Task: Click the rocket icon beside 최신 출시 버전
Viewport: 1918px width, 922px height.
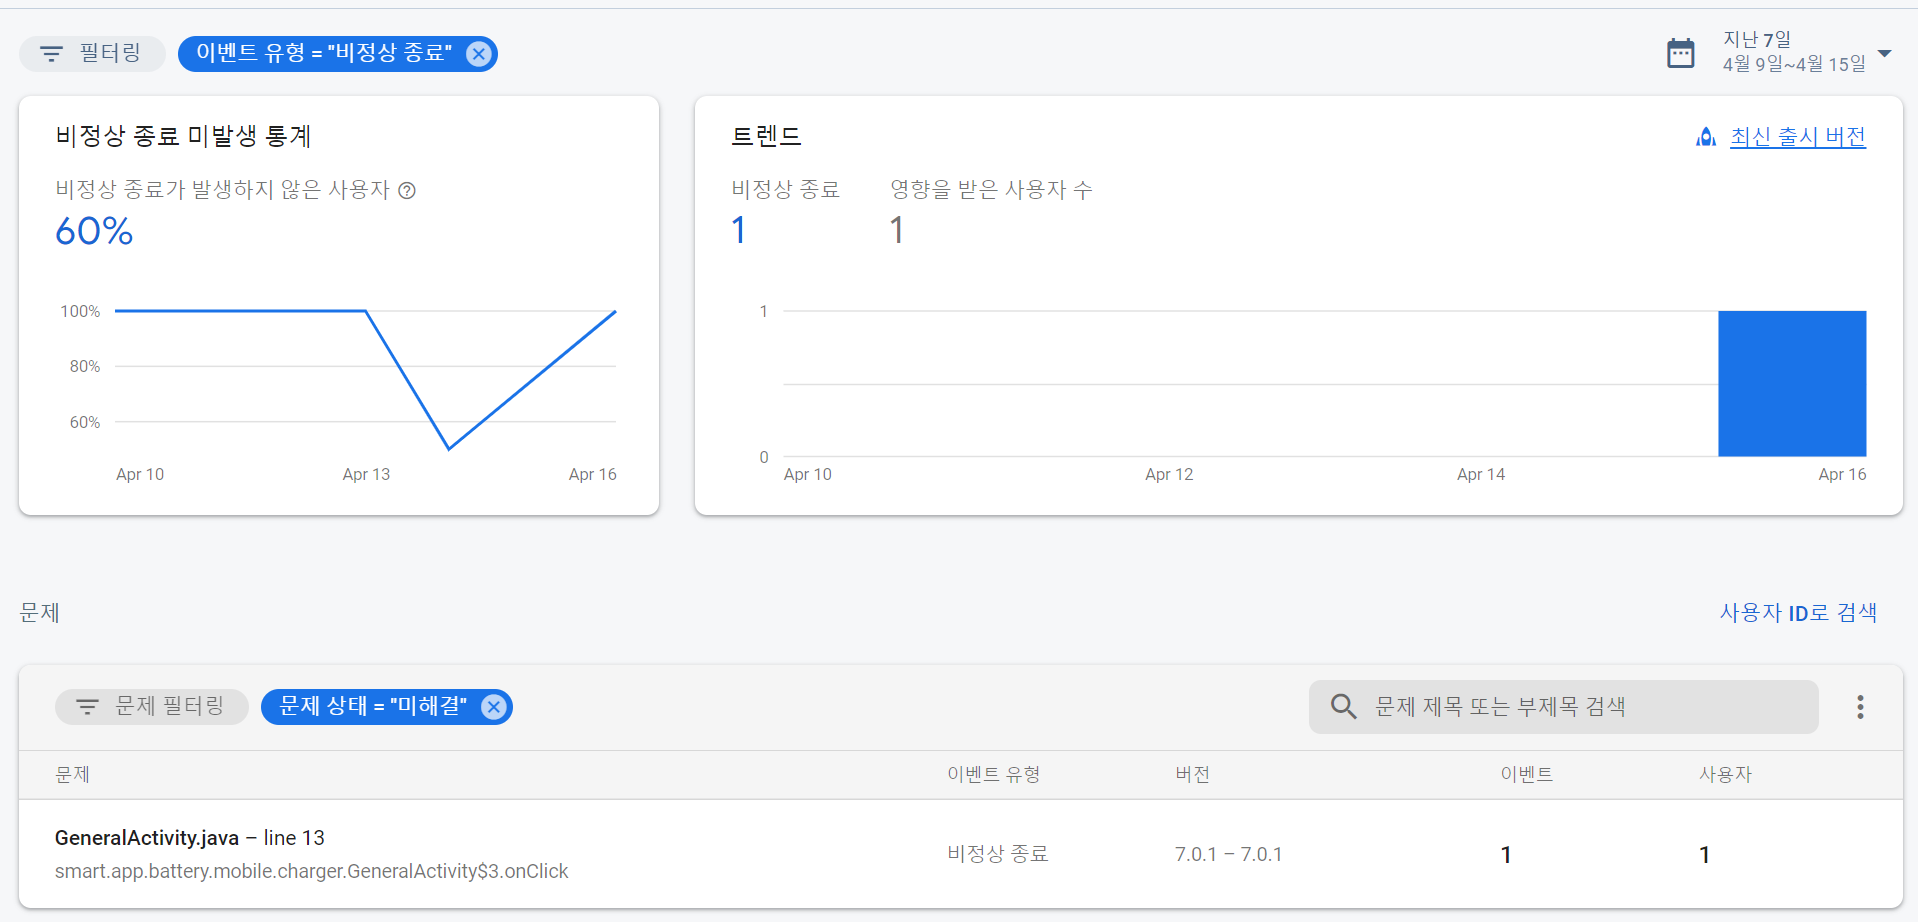Action: tap(1706, 137)
